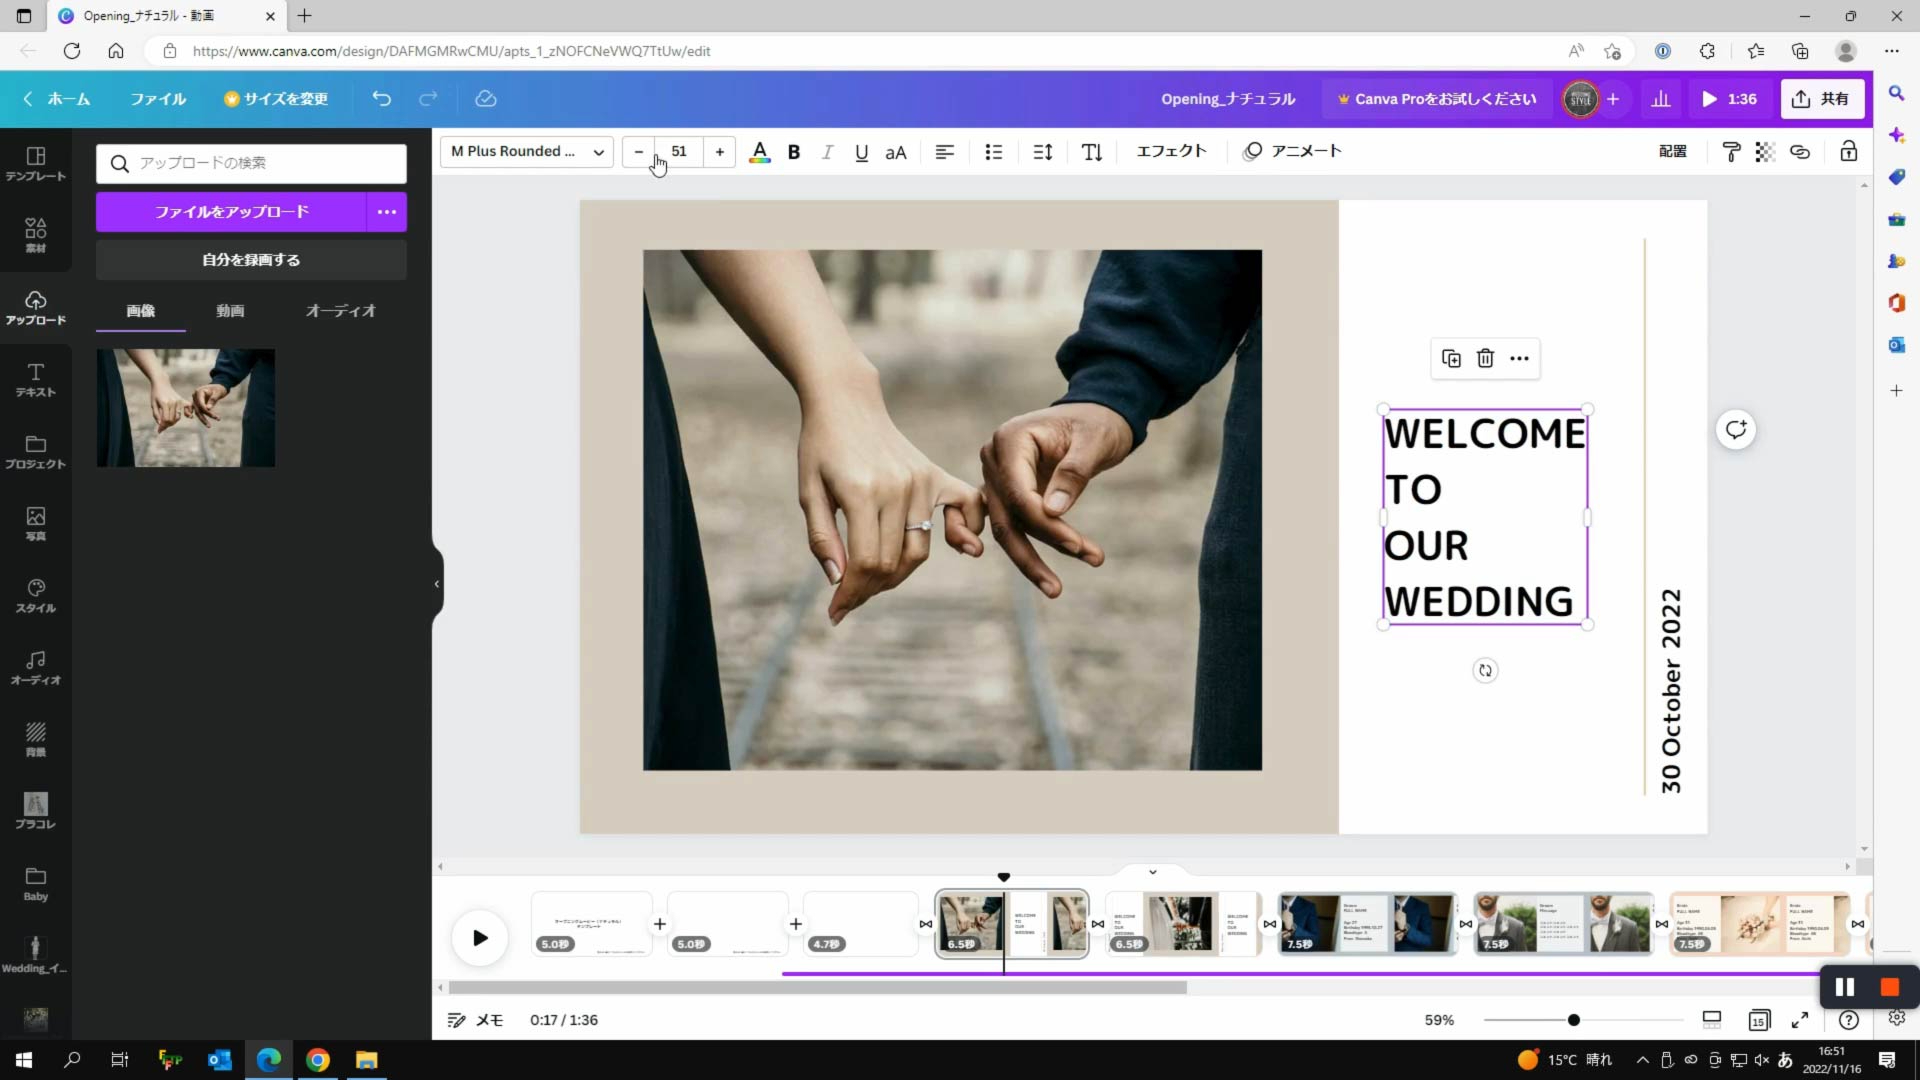Open the オーディオ panel in sidebar
The width and height of the screenshot is (1920, 1080).
point(35,666)
